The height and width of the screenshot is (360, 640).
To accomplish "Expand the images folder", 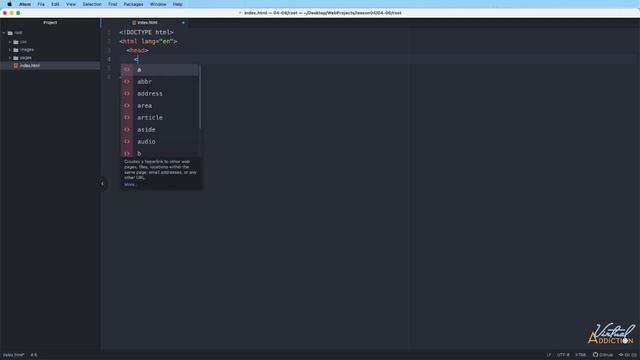I will [x=10, y=50].
